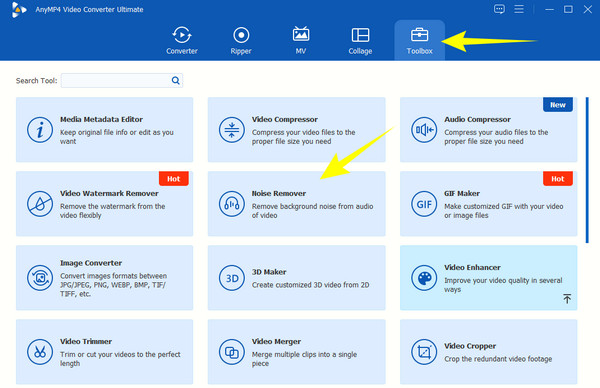
Task: Click the Noise Remover headphone icon
Action: click(x=232, y=204)
